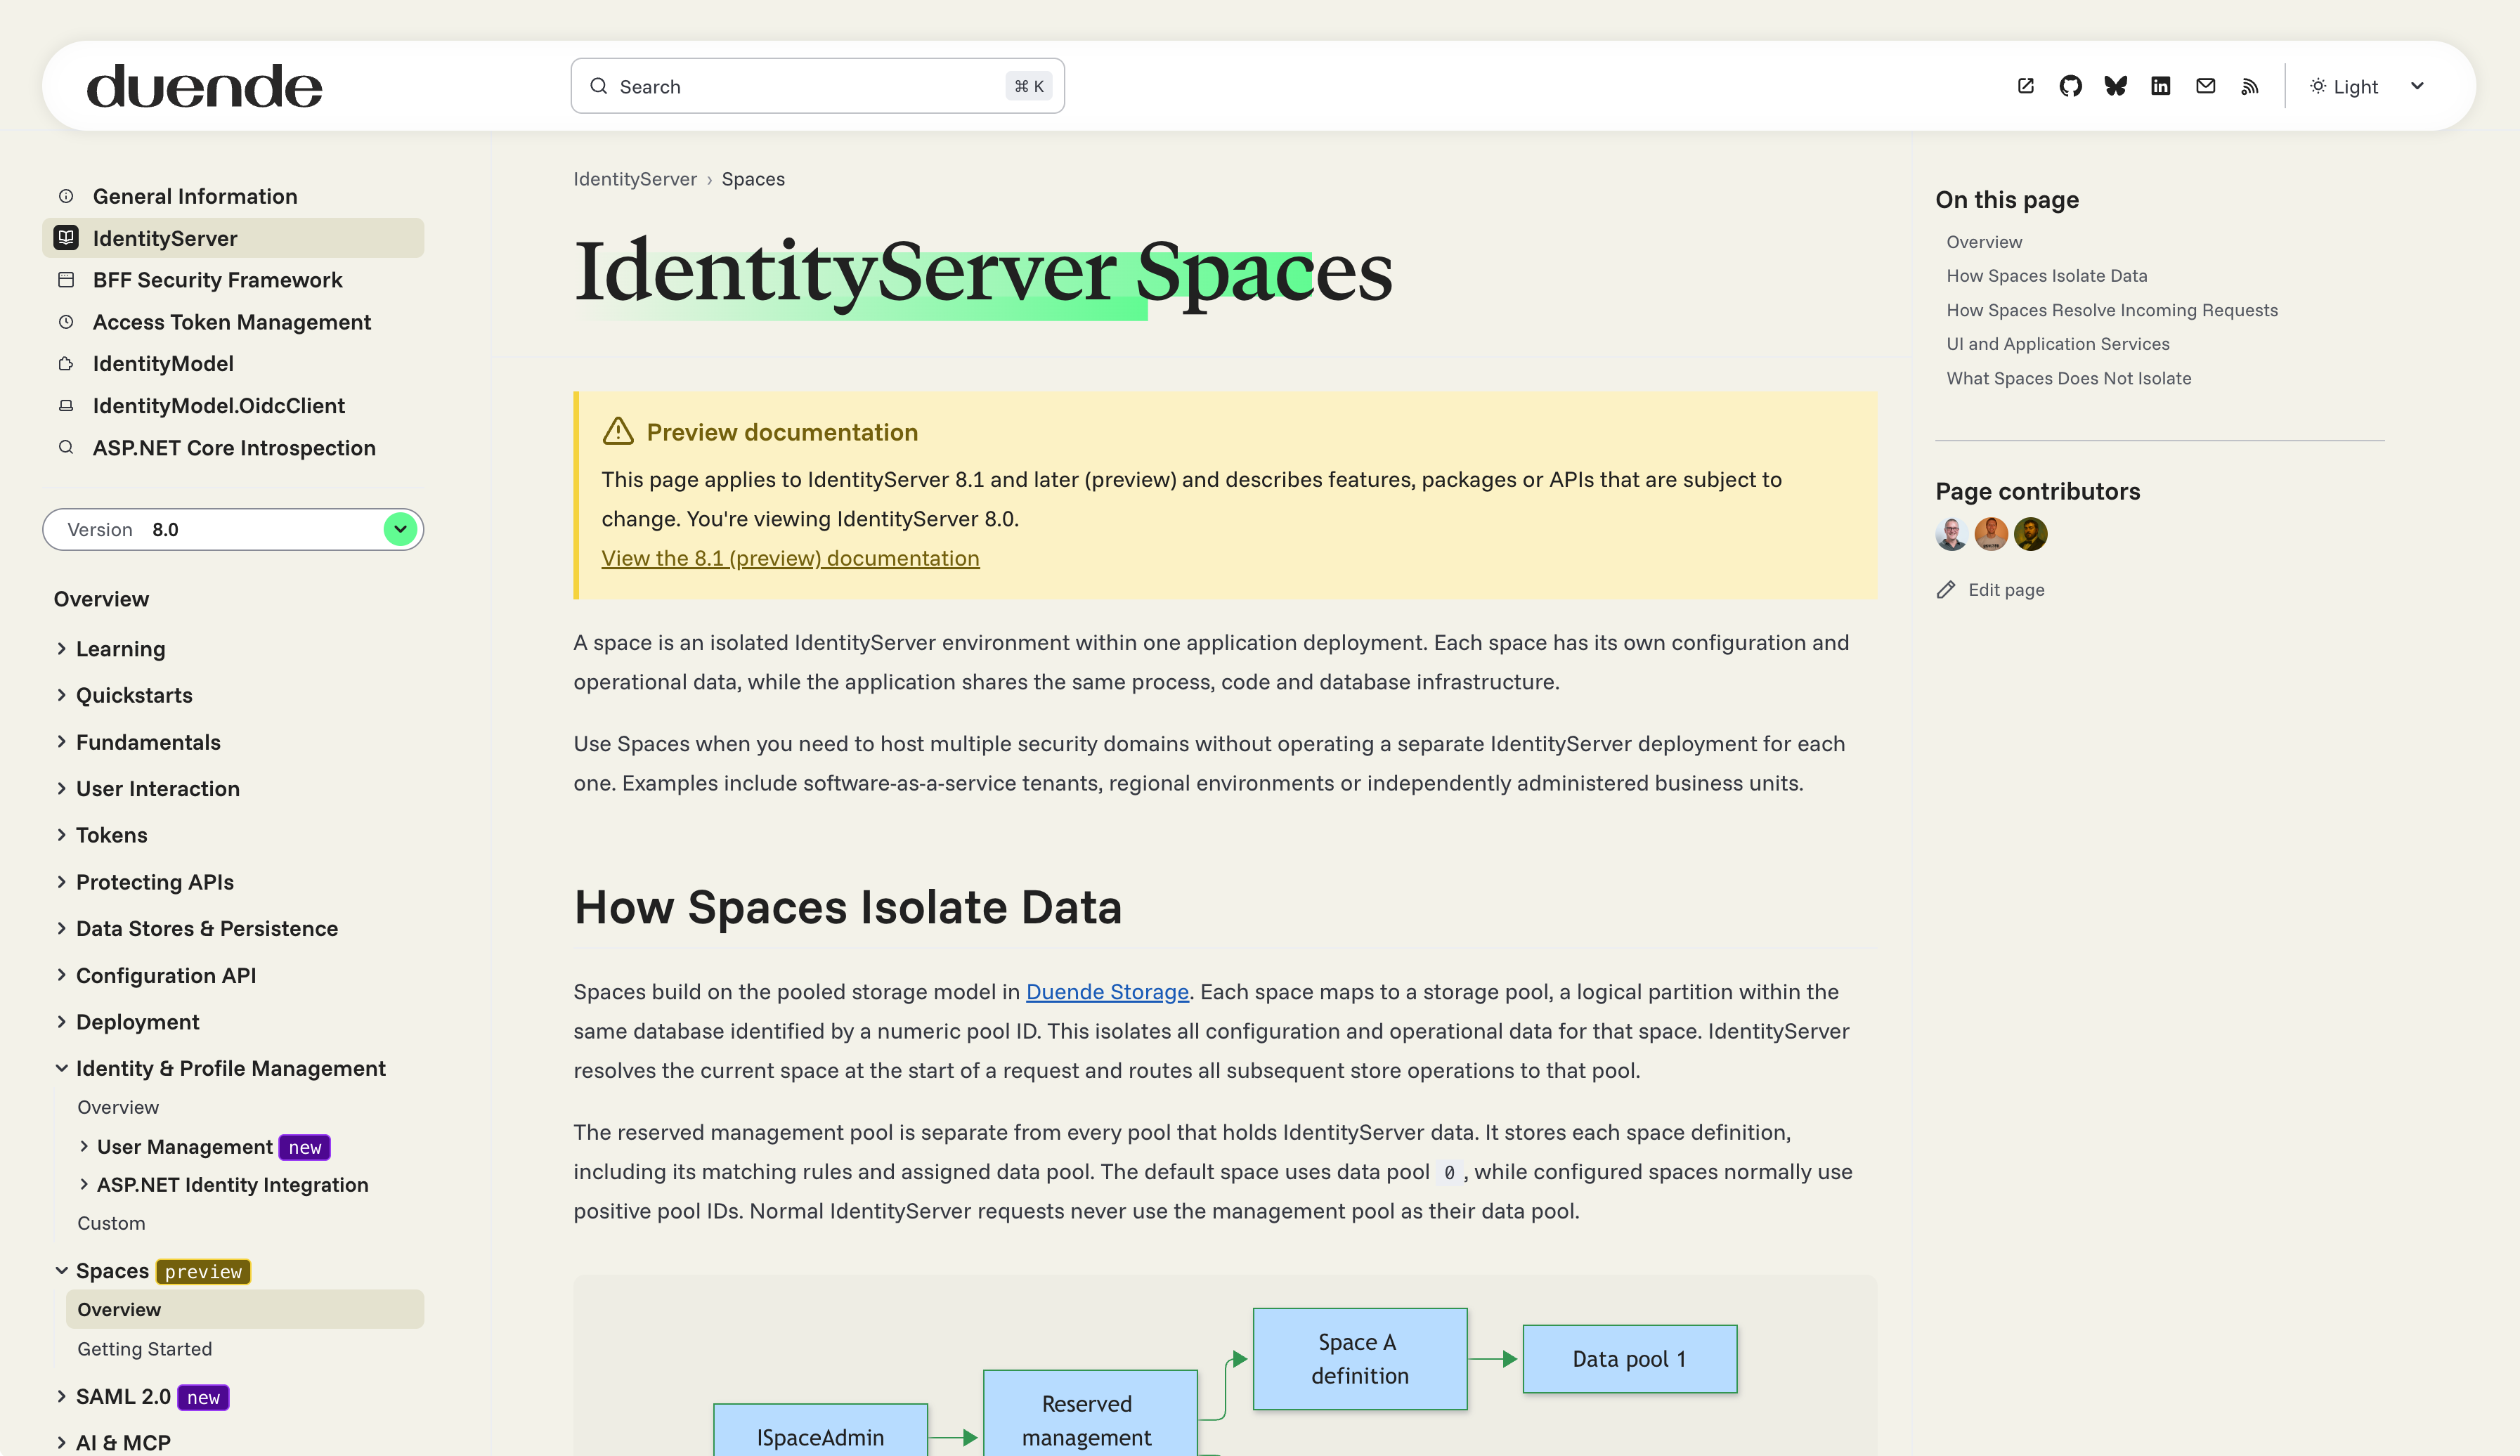Click the ASP.NET Core Introspection magnifier icon
The width and height of the screenshot is (2520, 1456).
pos(66,447)
